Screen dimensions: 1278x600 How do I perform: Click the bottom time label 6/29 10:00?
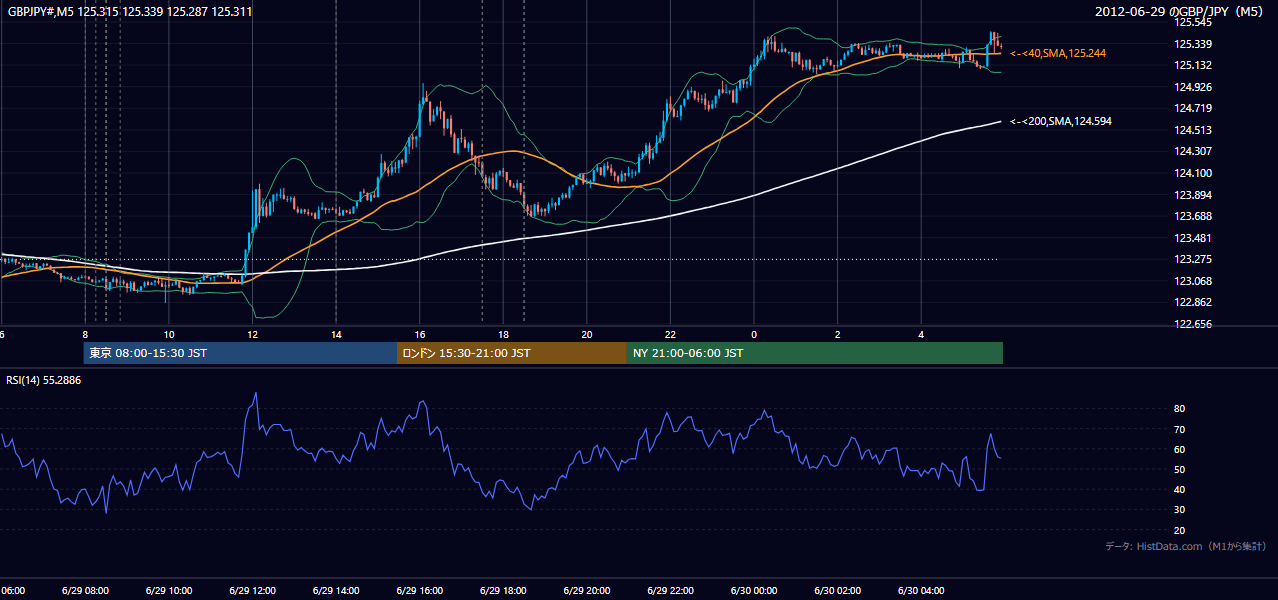pos(168,591)
